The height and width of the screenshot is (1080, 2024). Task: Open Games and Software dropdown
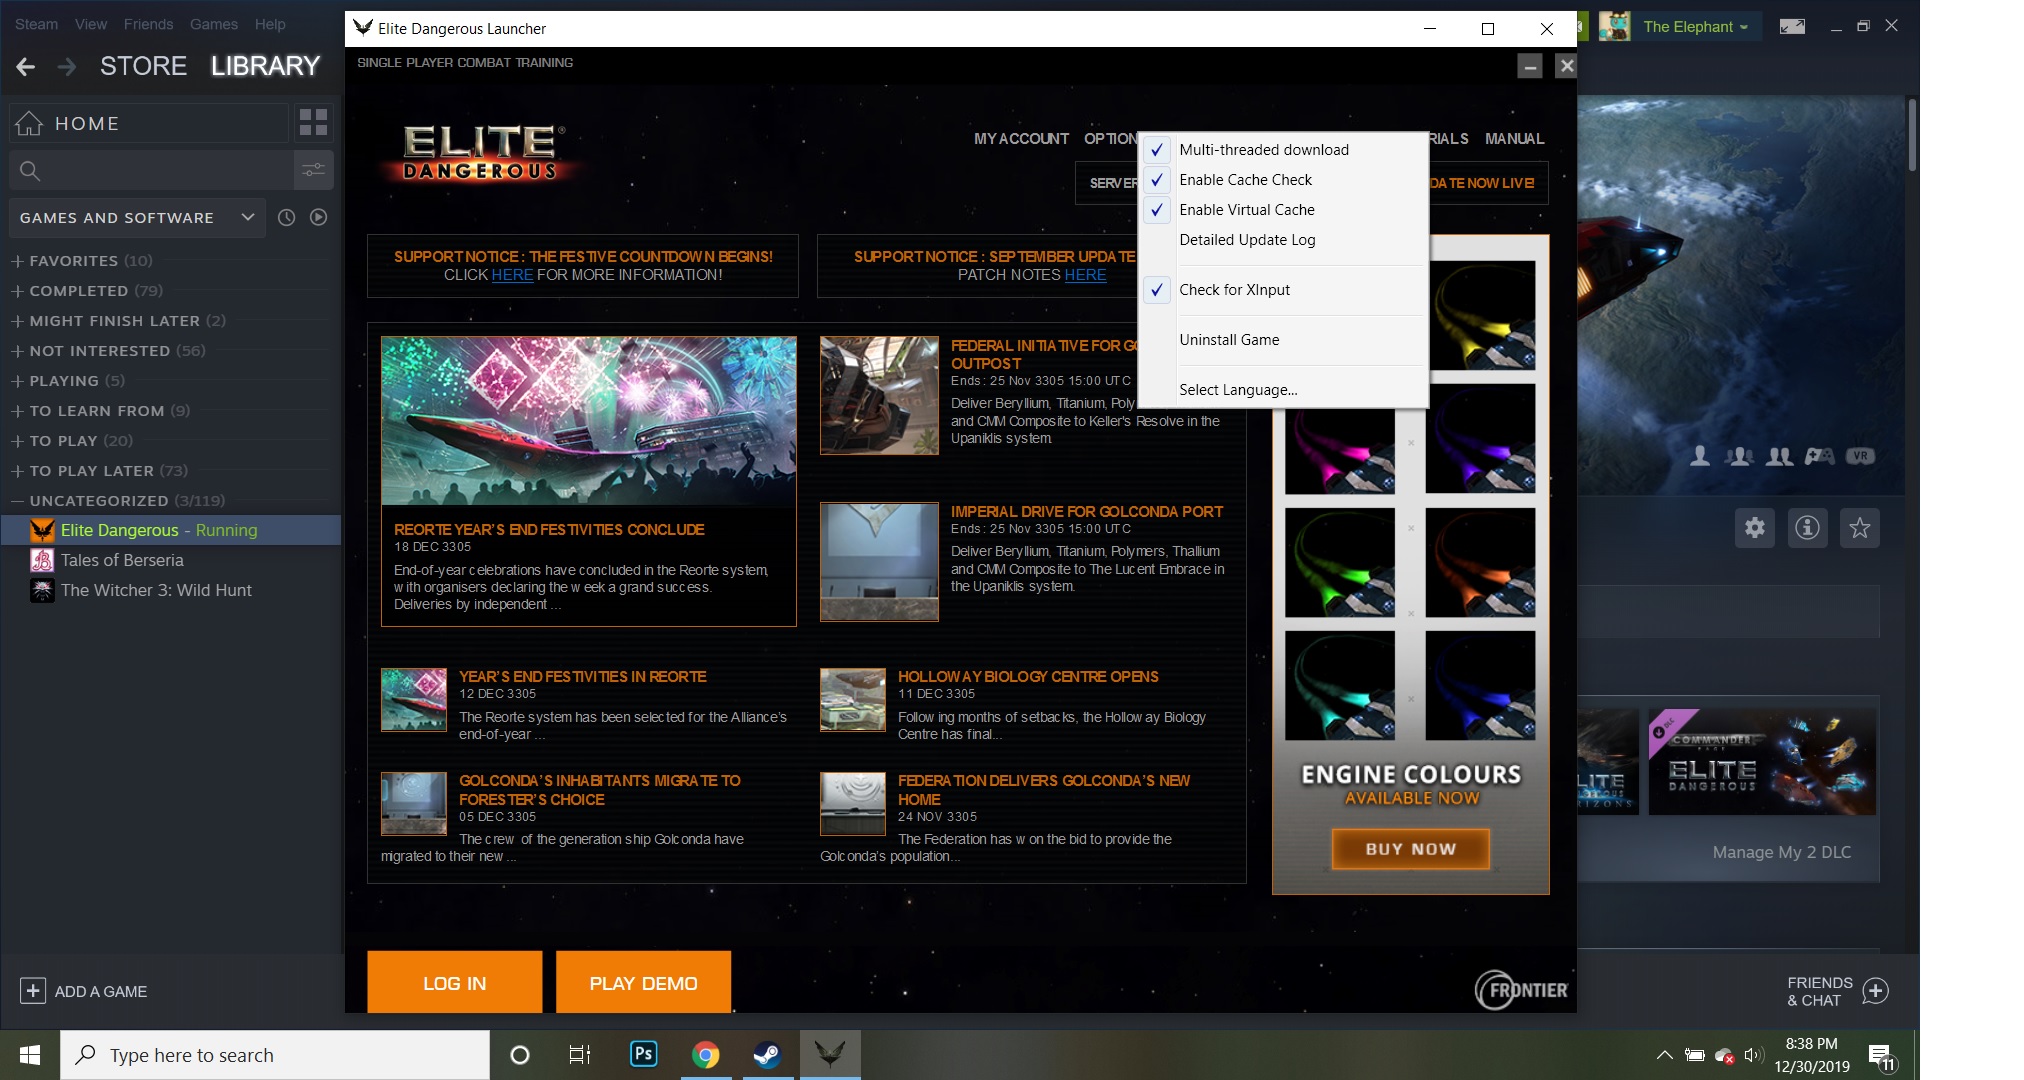click(137, 217)
